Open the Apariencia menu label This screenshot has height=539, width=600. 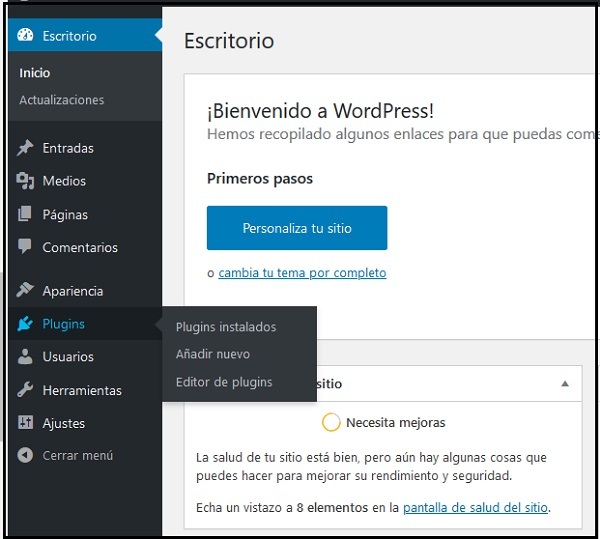coord(73,291)
